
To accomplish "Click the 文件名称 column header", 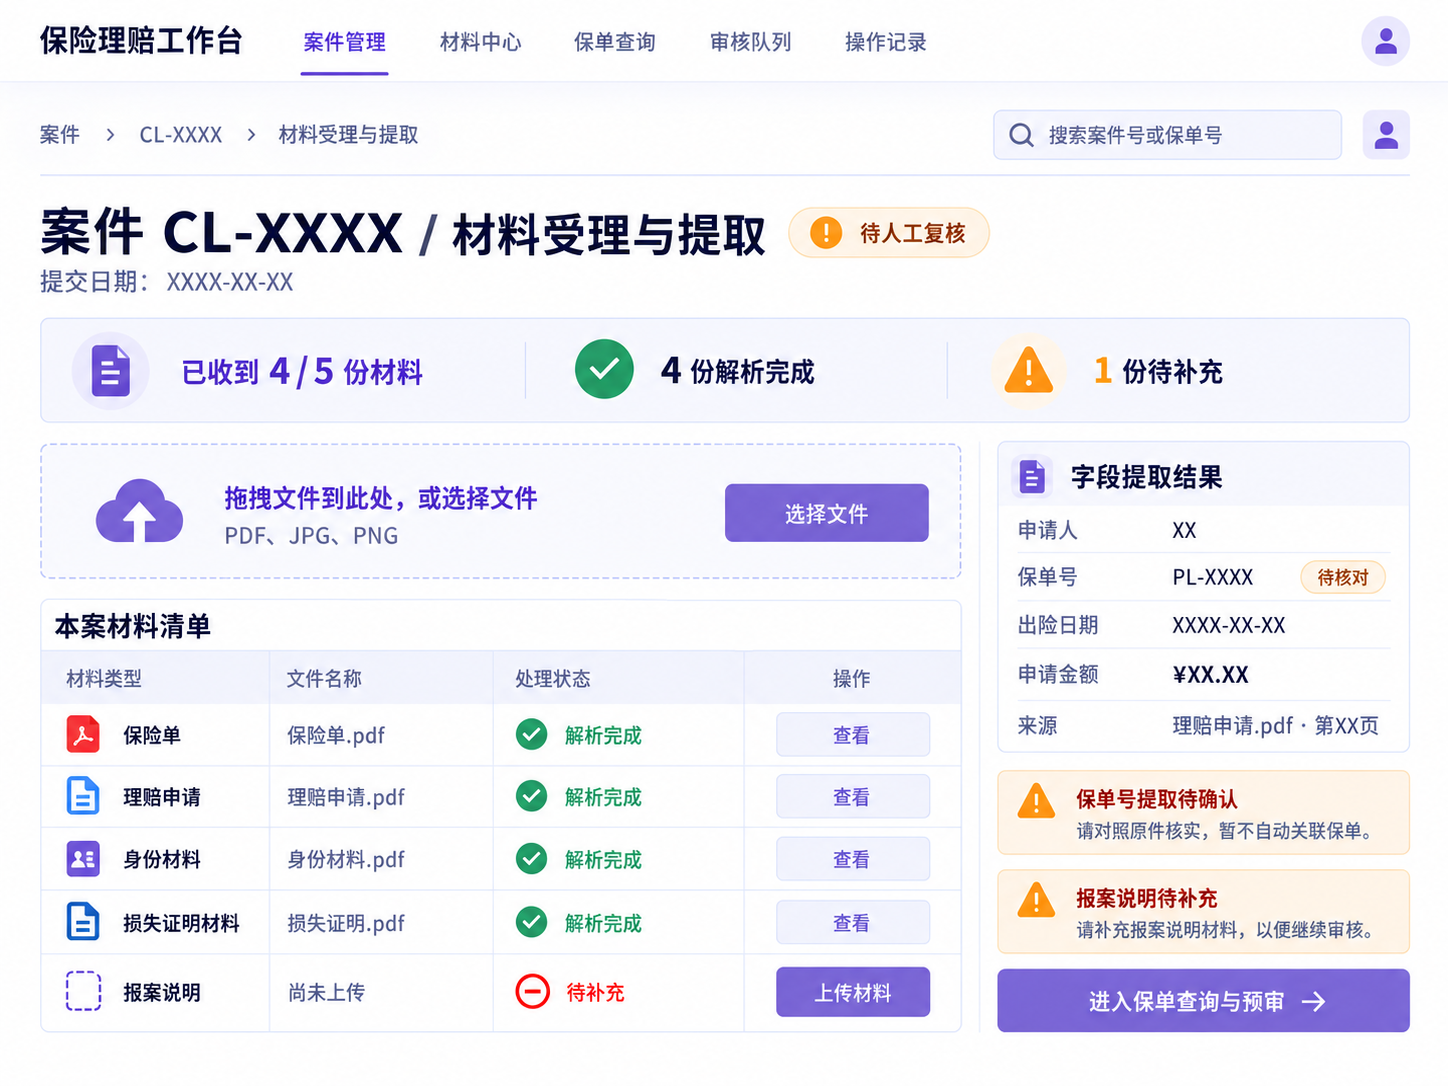I will click(324, 678).
